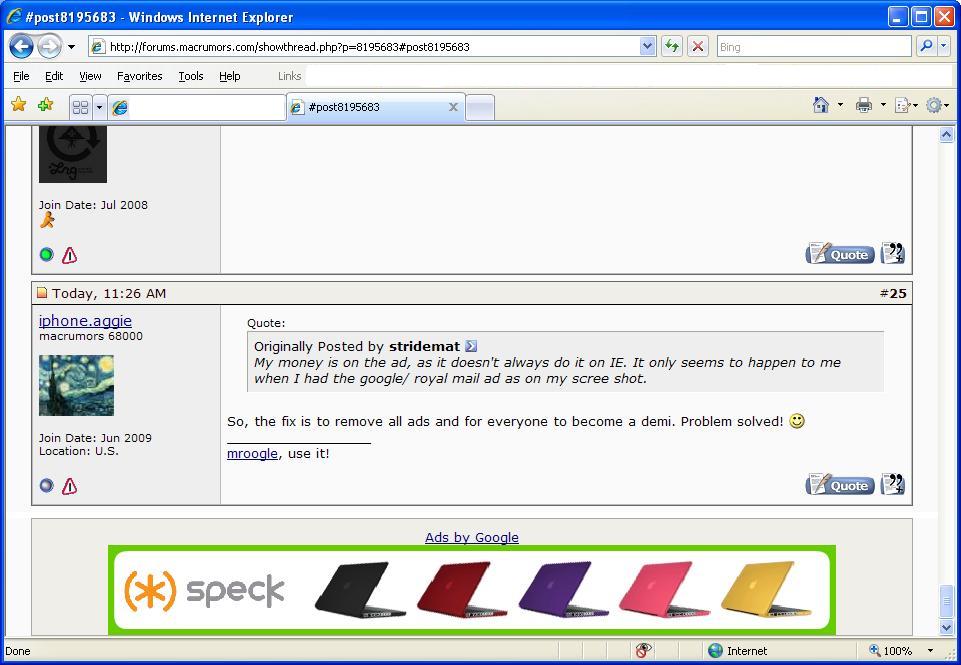
Task: Click the vertical scrollbar thumb
Action: pyautogui.click(x=946, y=602)
